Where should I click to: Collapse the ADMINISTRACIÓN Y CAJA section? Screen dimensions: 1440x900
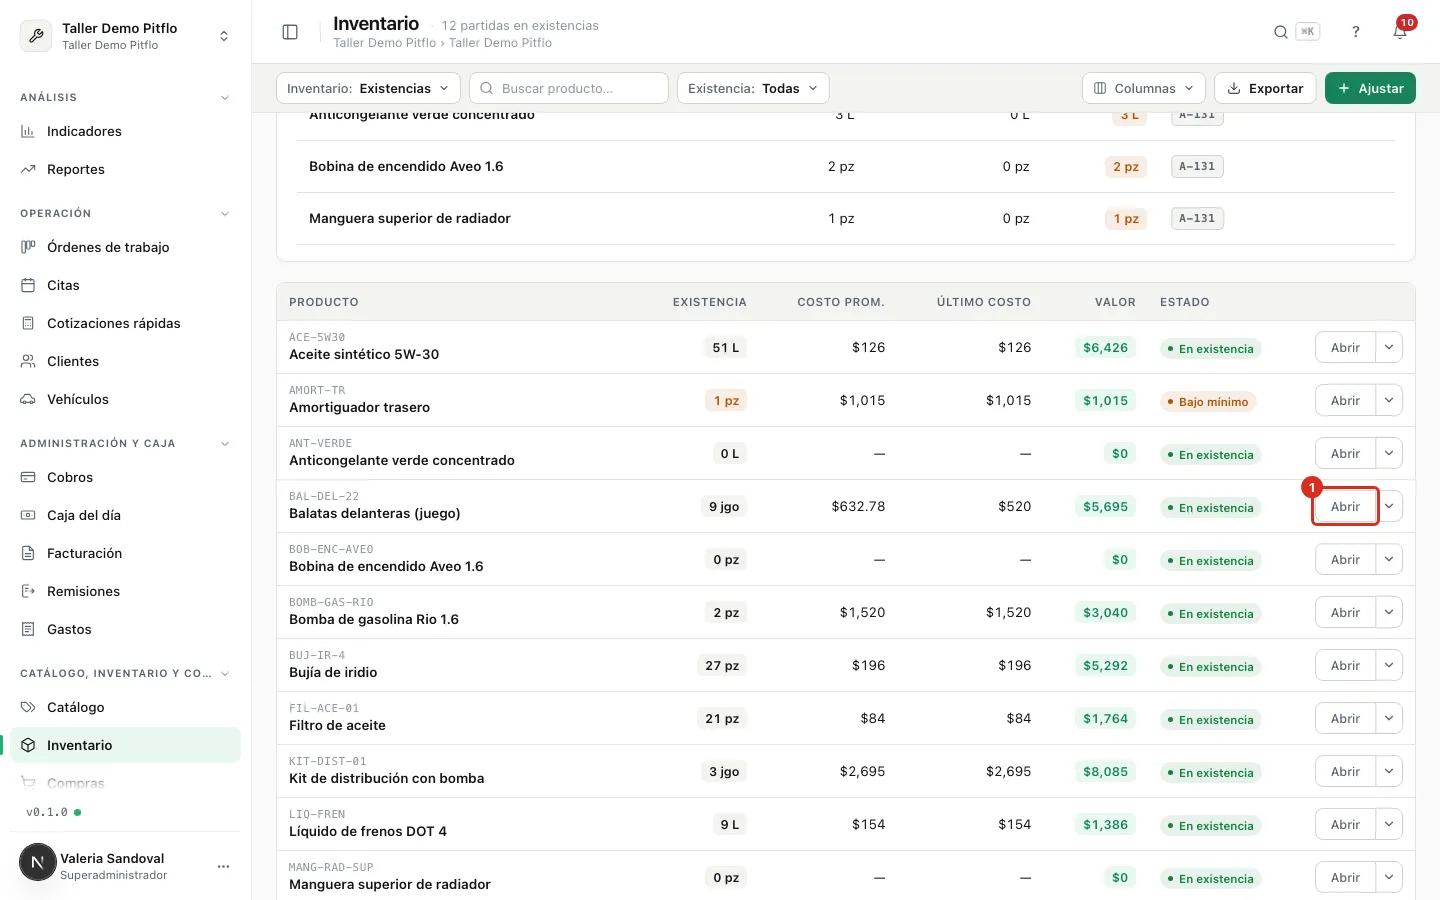224,444
